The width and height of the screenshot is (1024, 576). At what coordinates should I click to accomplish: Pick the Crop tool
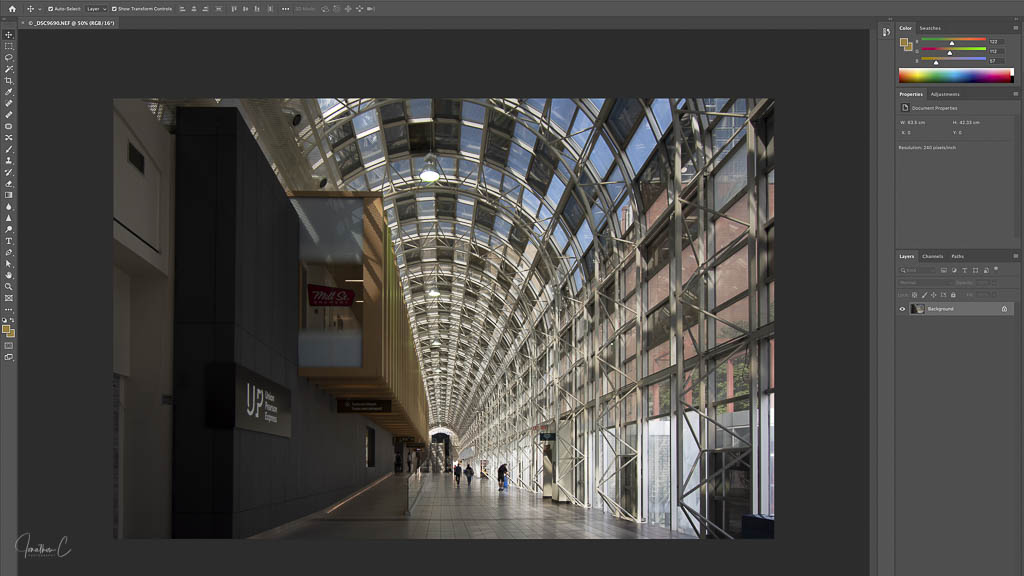9,81
